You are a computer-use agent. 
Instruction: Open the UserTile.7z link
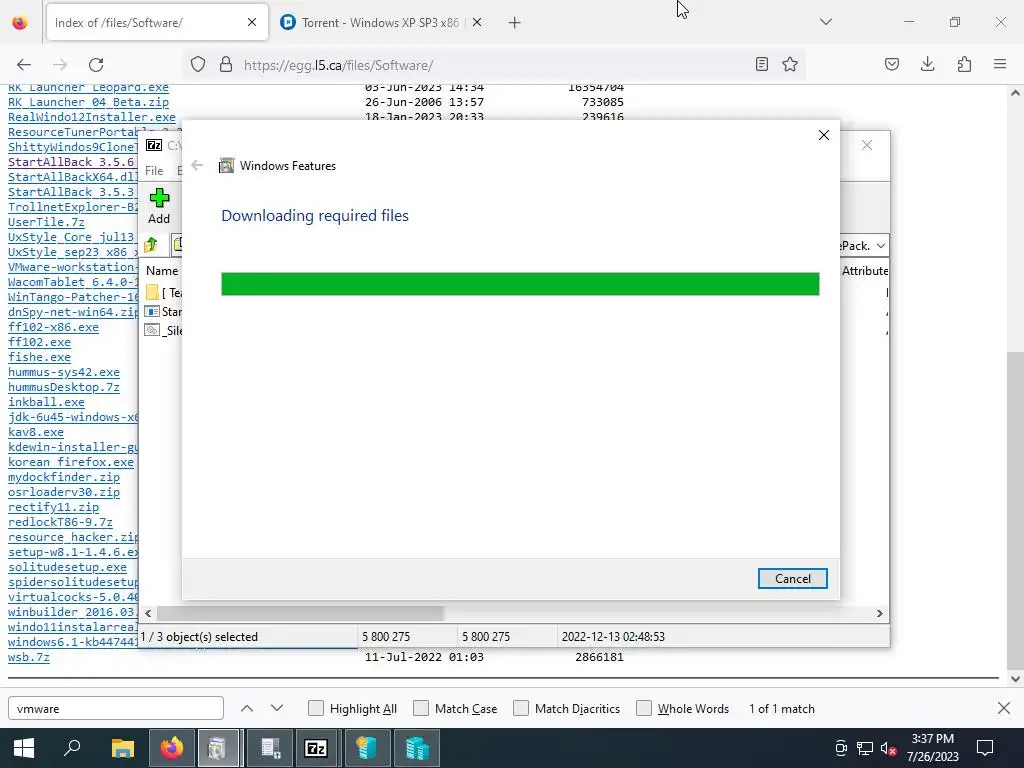[46, 222]
